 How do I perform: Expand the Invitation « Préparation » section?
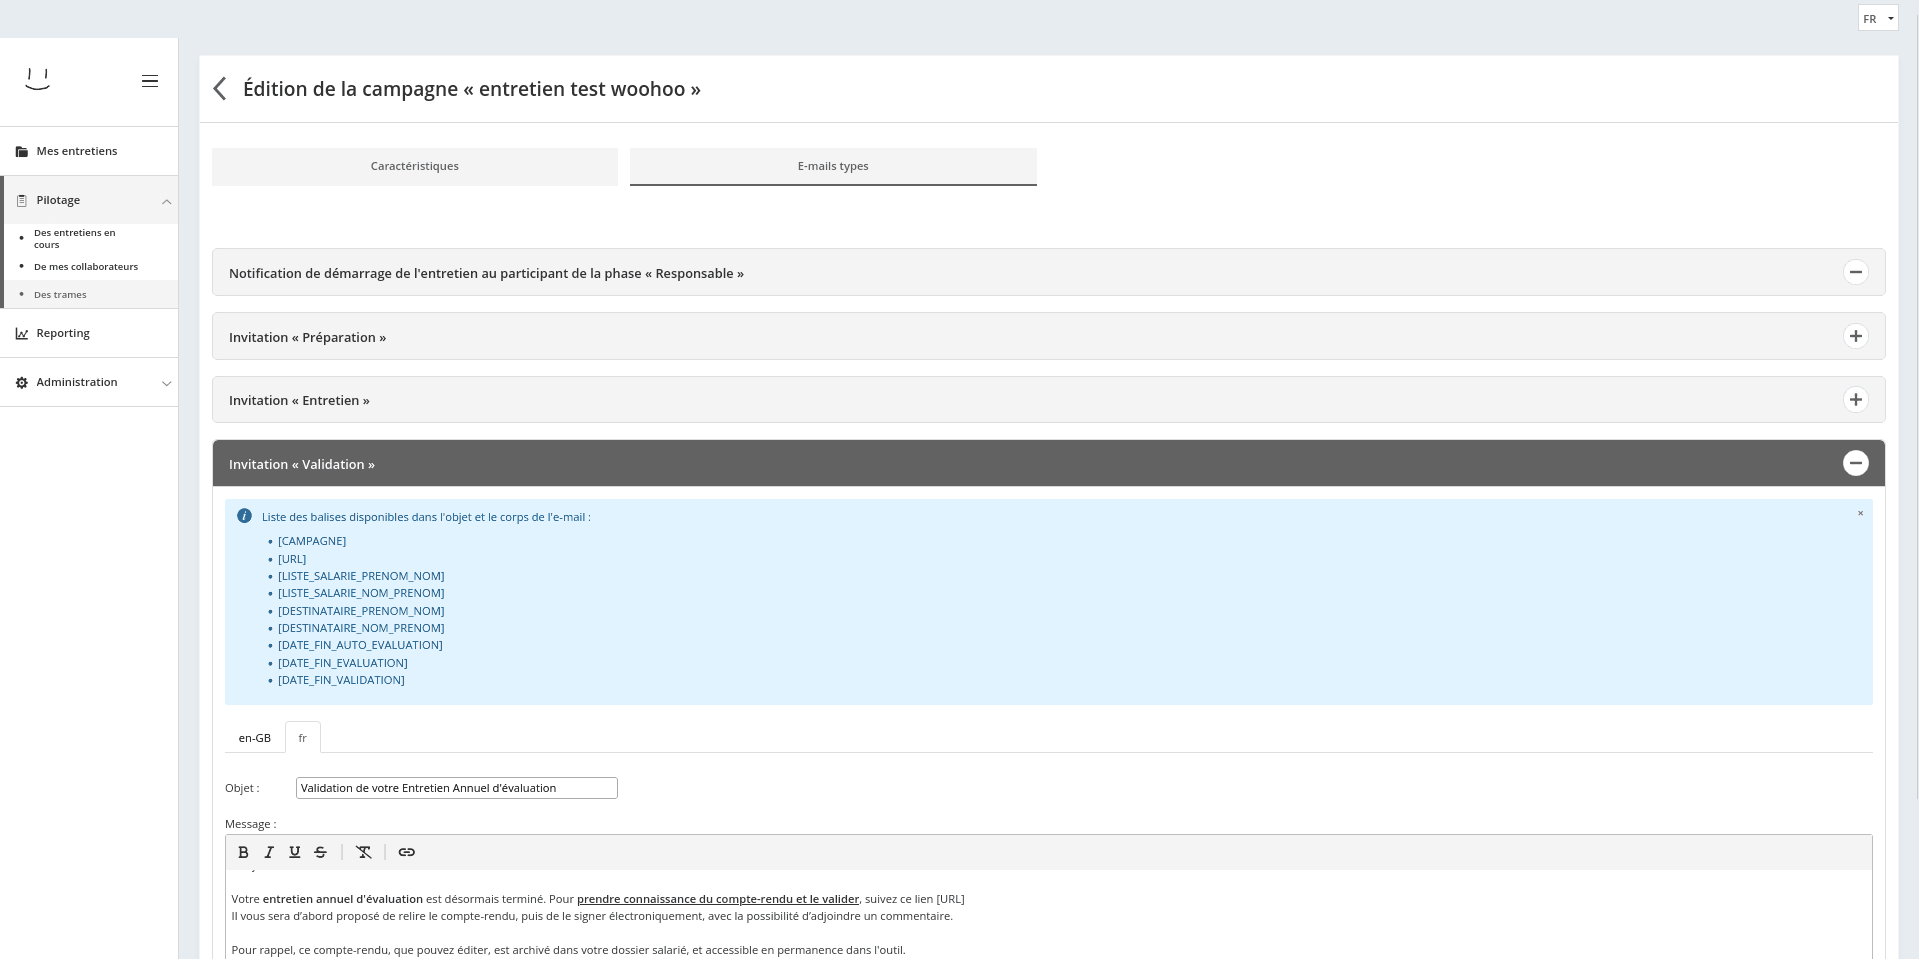1855,336
